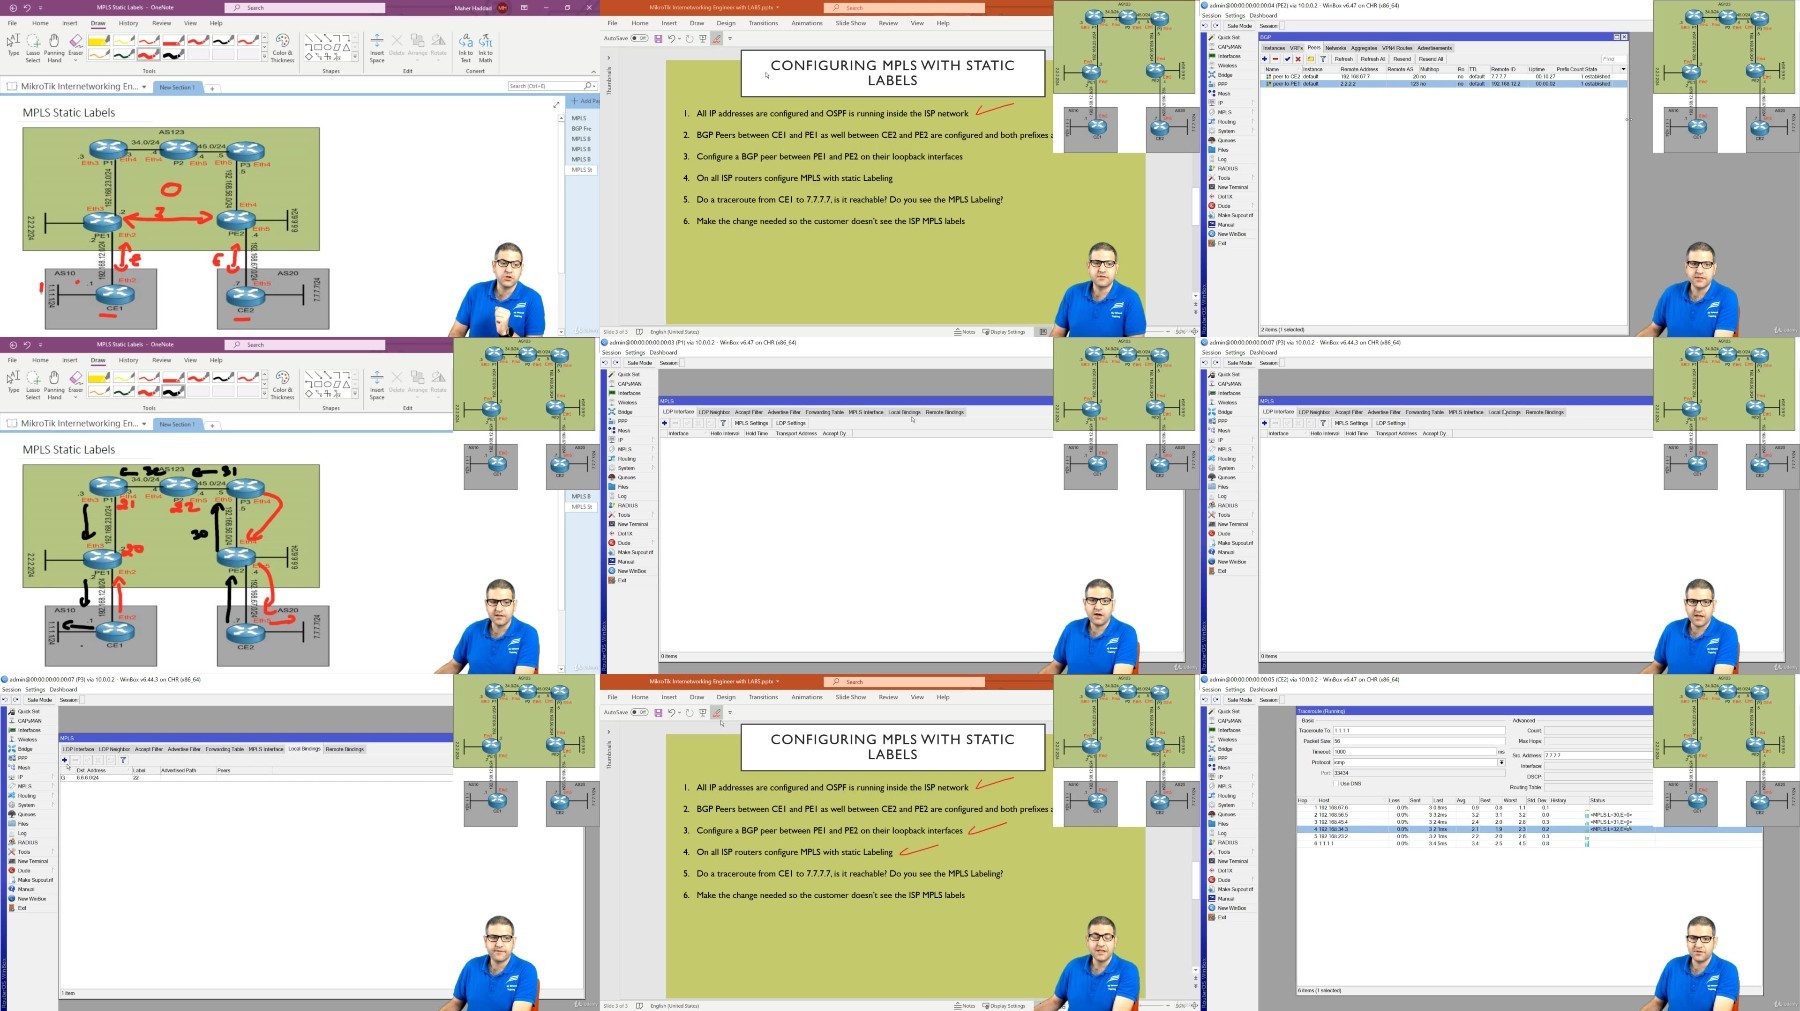Open MPLS Settings in the P1 MPLS window
This screenshot has width=1800, height=1011.
pos(752,423)
